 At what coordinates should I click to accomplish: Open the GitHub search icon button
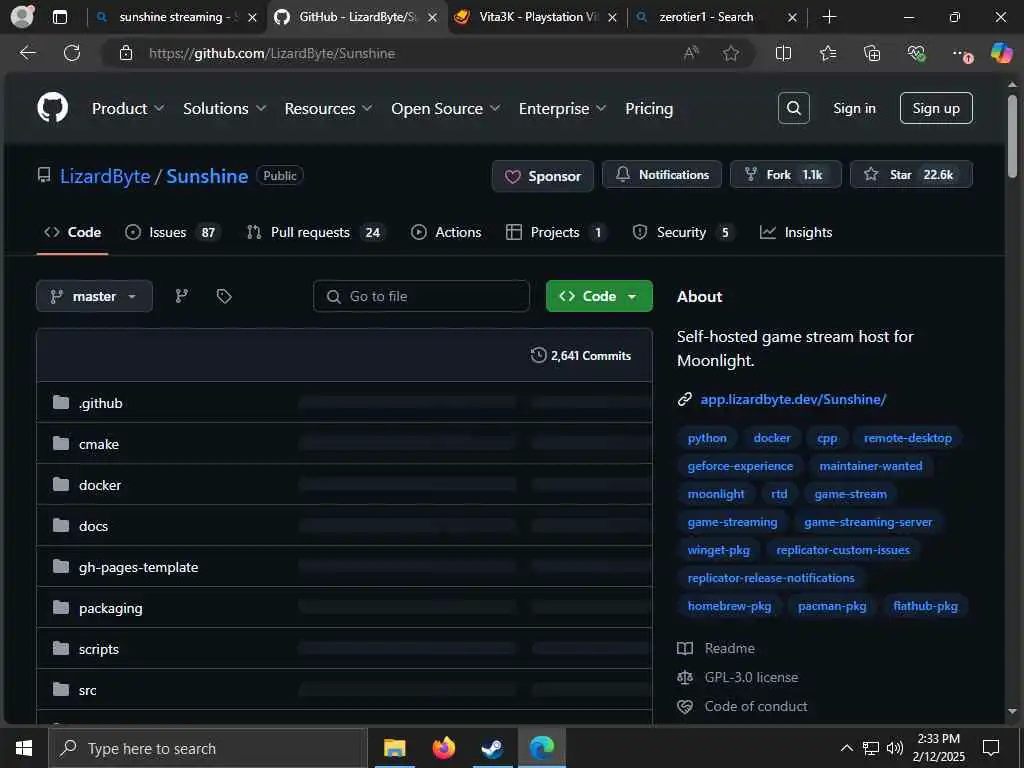793,108
